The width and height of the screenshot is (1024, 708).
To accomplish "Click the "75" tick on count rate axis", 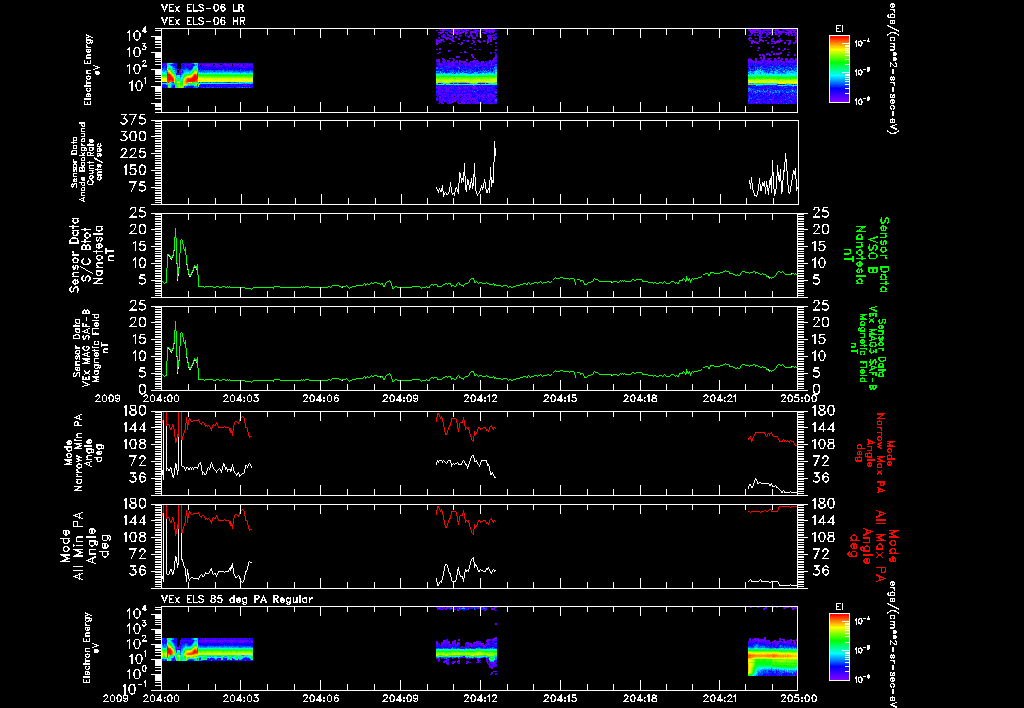I will click(138, 187).
